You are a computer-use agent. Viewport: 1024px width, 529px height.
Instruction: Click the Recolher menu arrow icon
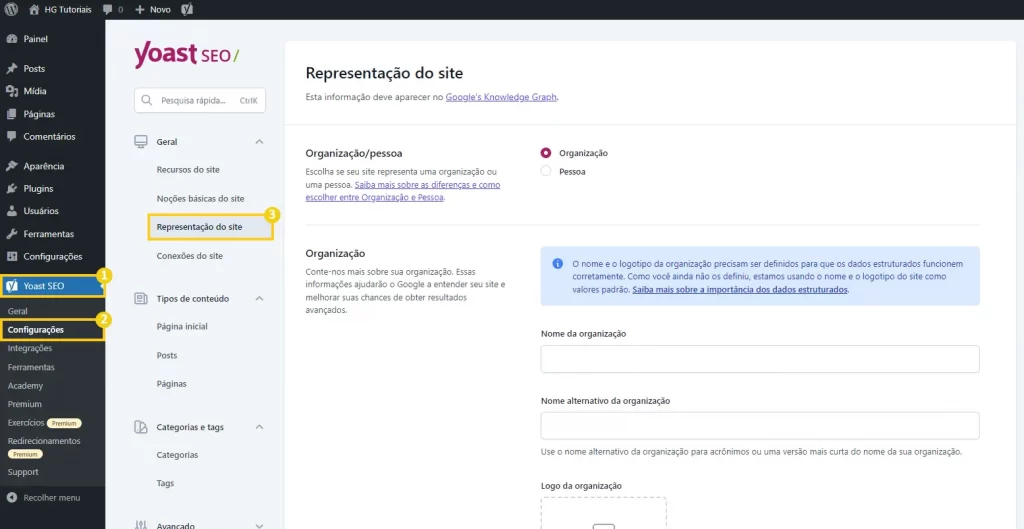11,498
